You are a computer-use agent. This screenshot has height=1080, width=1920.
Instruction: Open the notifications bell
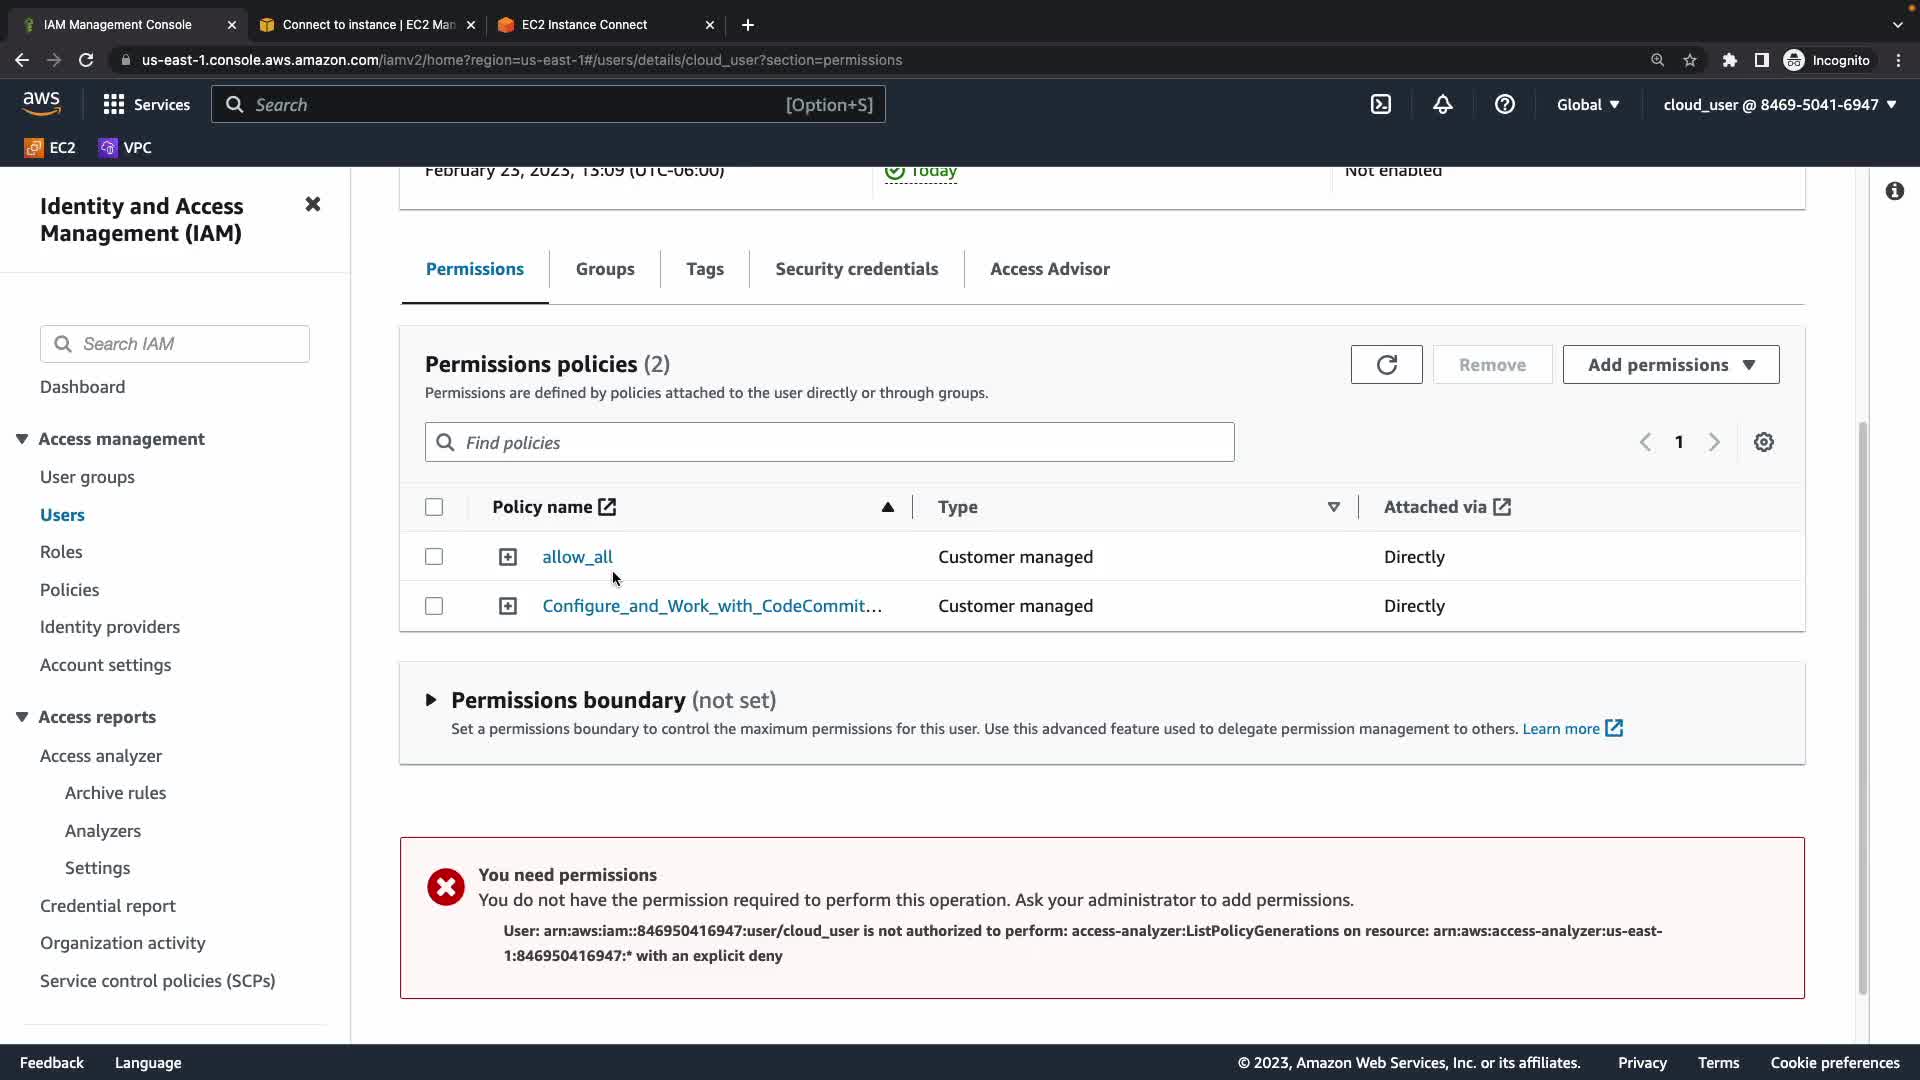1442,104
